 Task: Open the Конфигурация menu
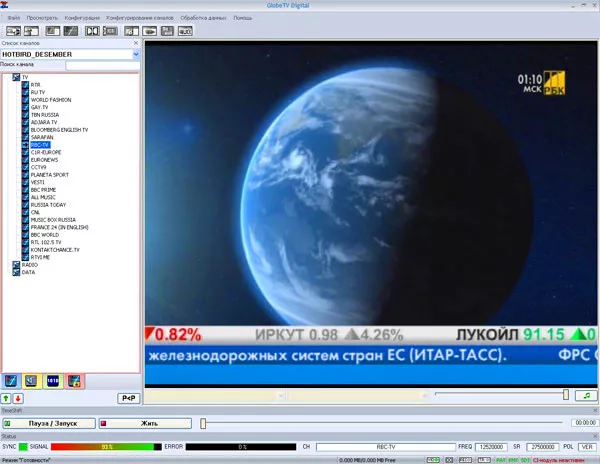pyautogui.click(x=82, y=18)
